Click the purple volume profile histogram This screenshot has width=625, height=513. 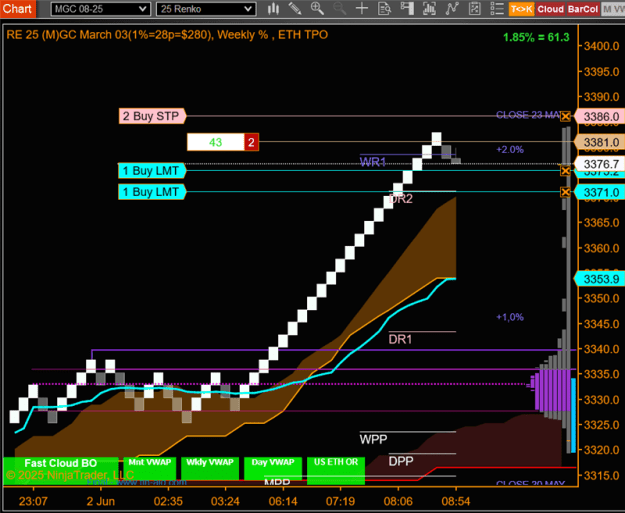pyautogui.click(x=553, y=390)
